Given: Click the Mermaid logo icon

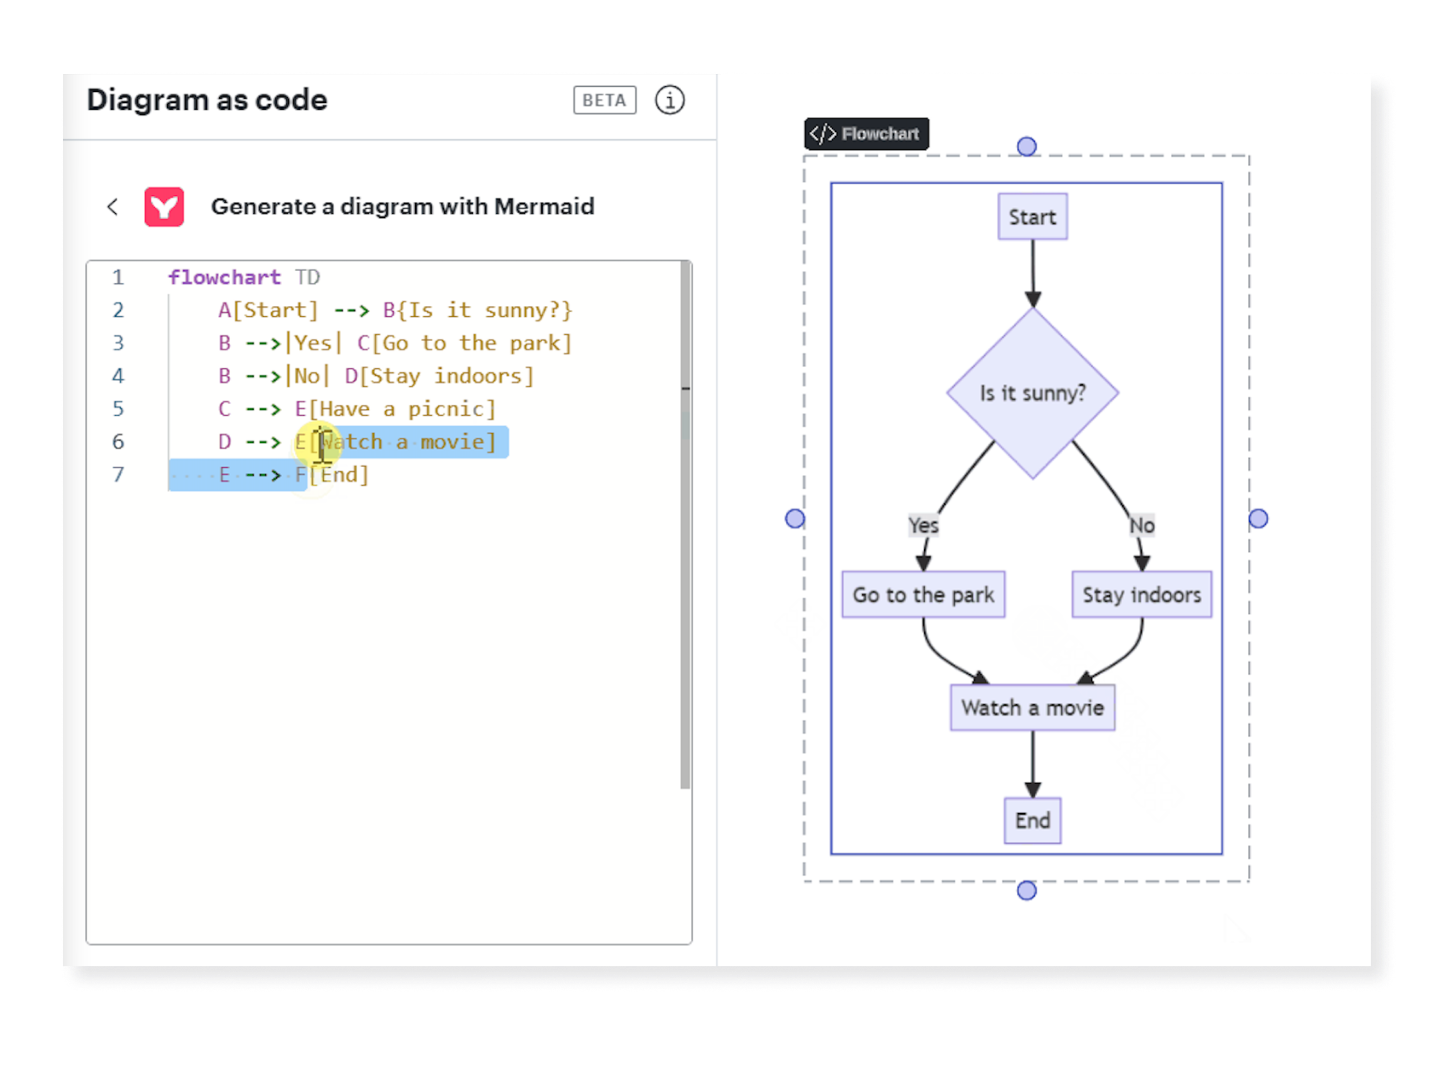Looking at the screenshot, I should click(164, 207).
